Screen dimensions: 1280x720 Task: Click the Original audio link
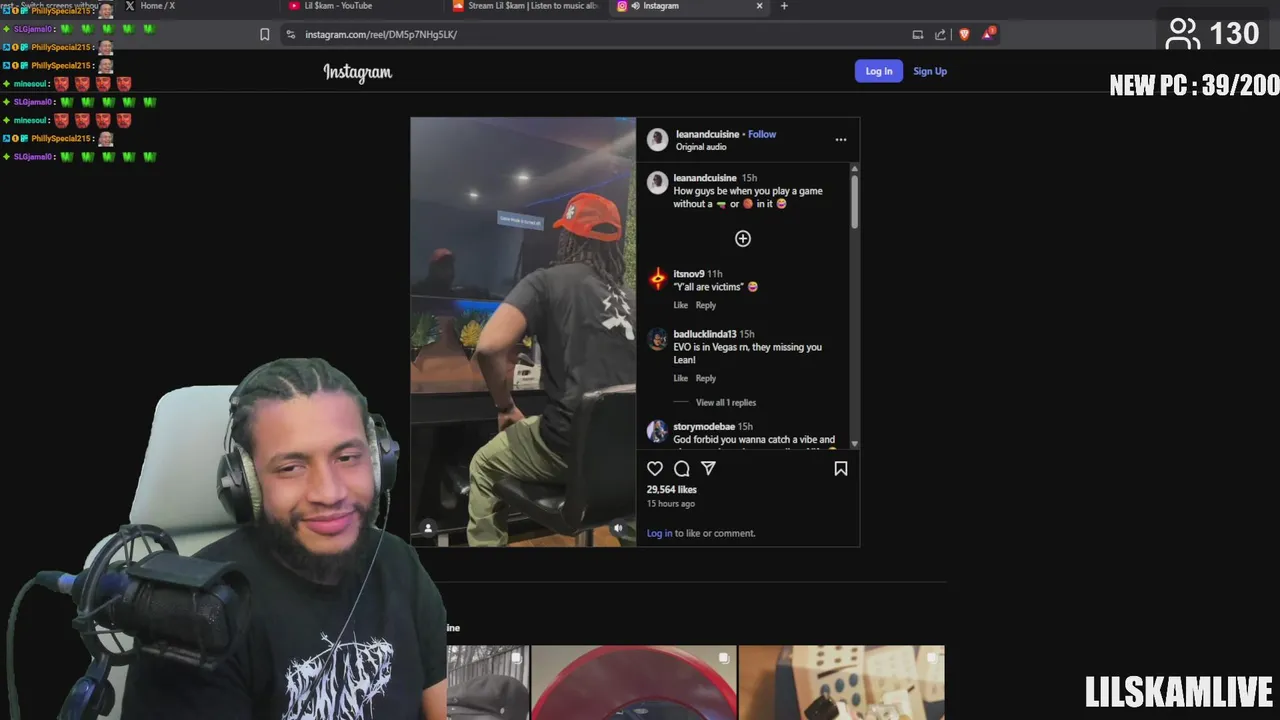(x=701, y=147)
